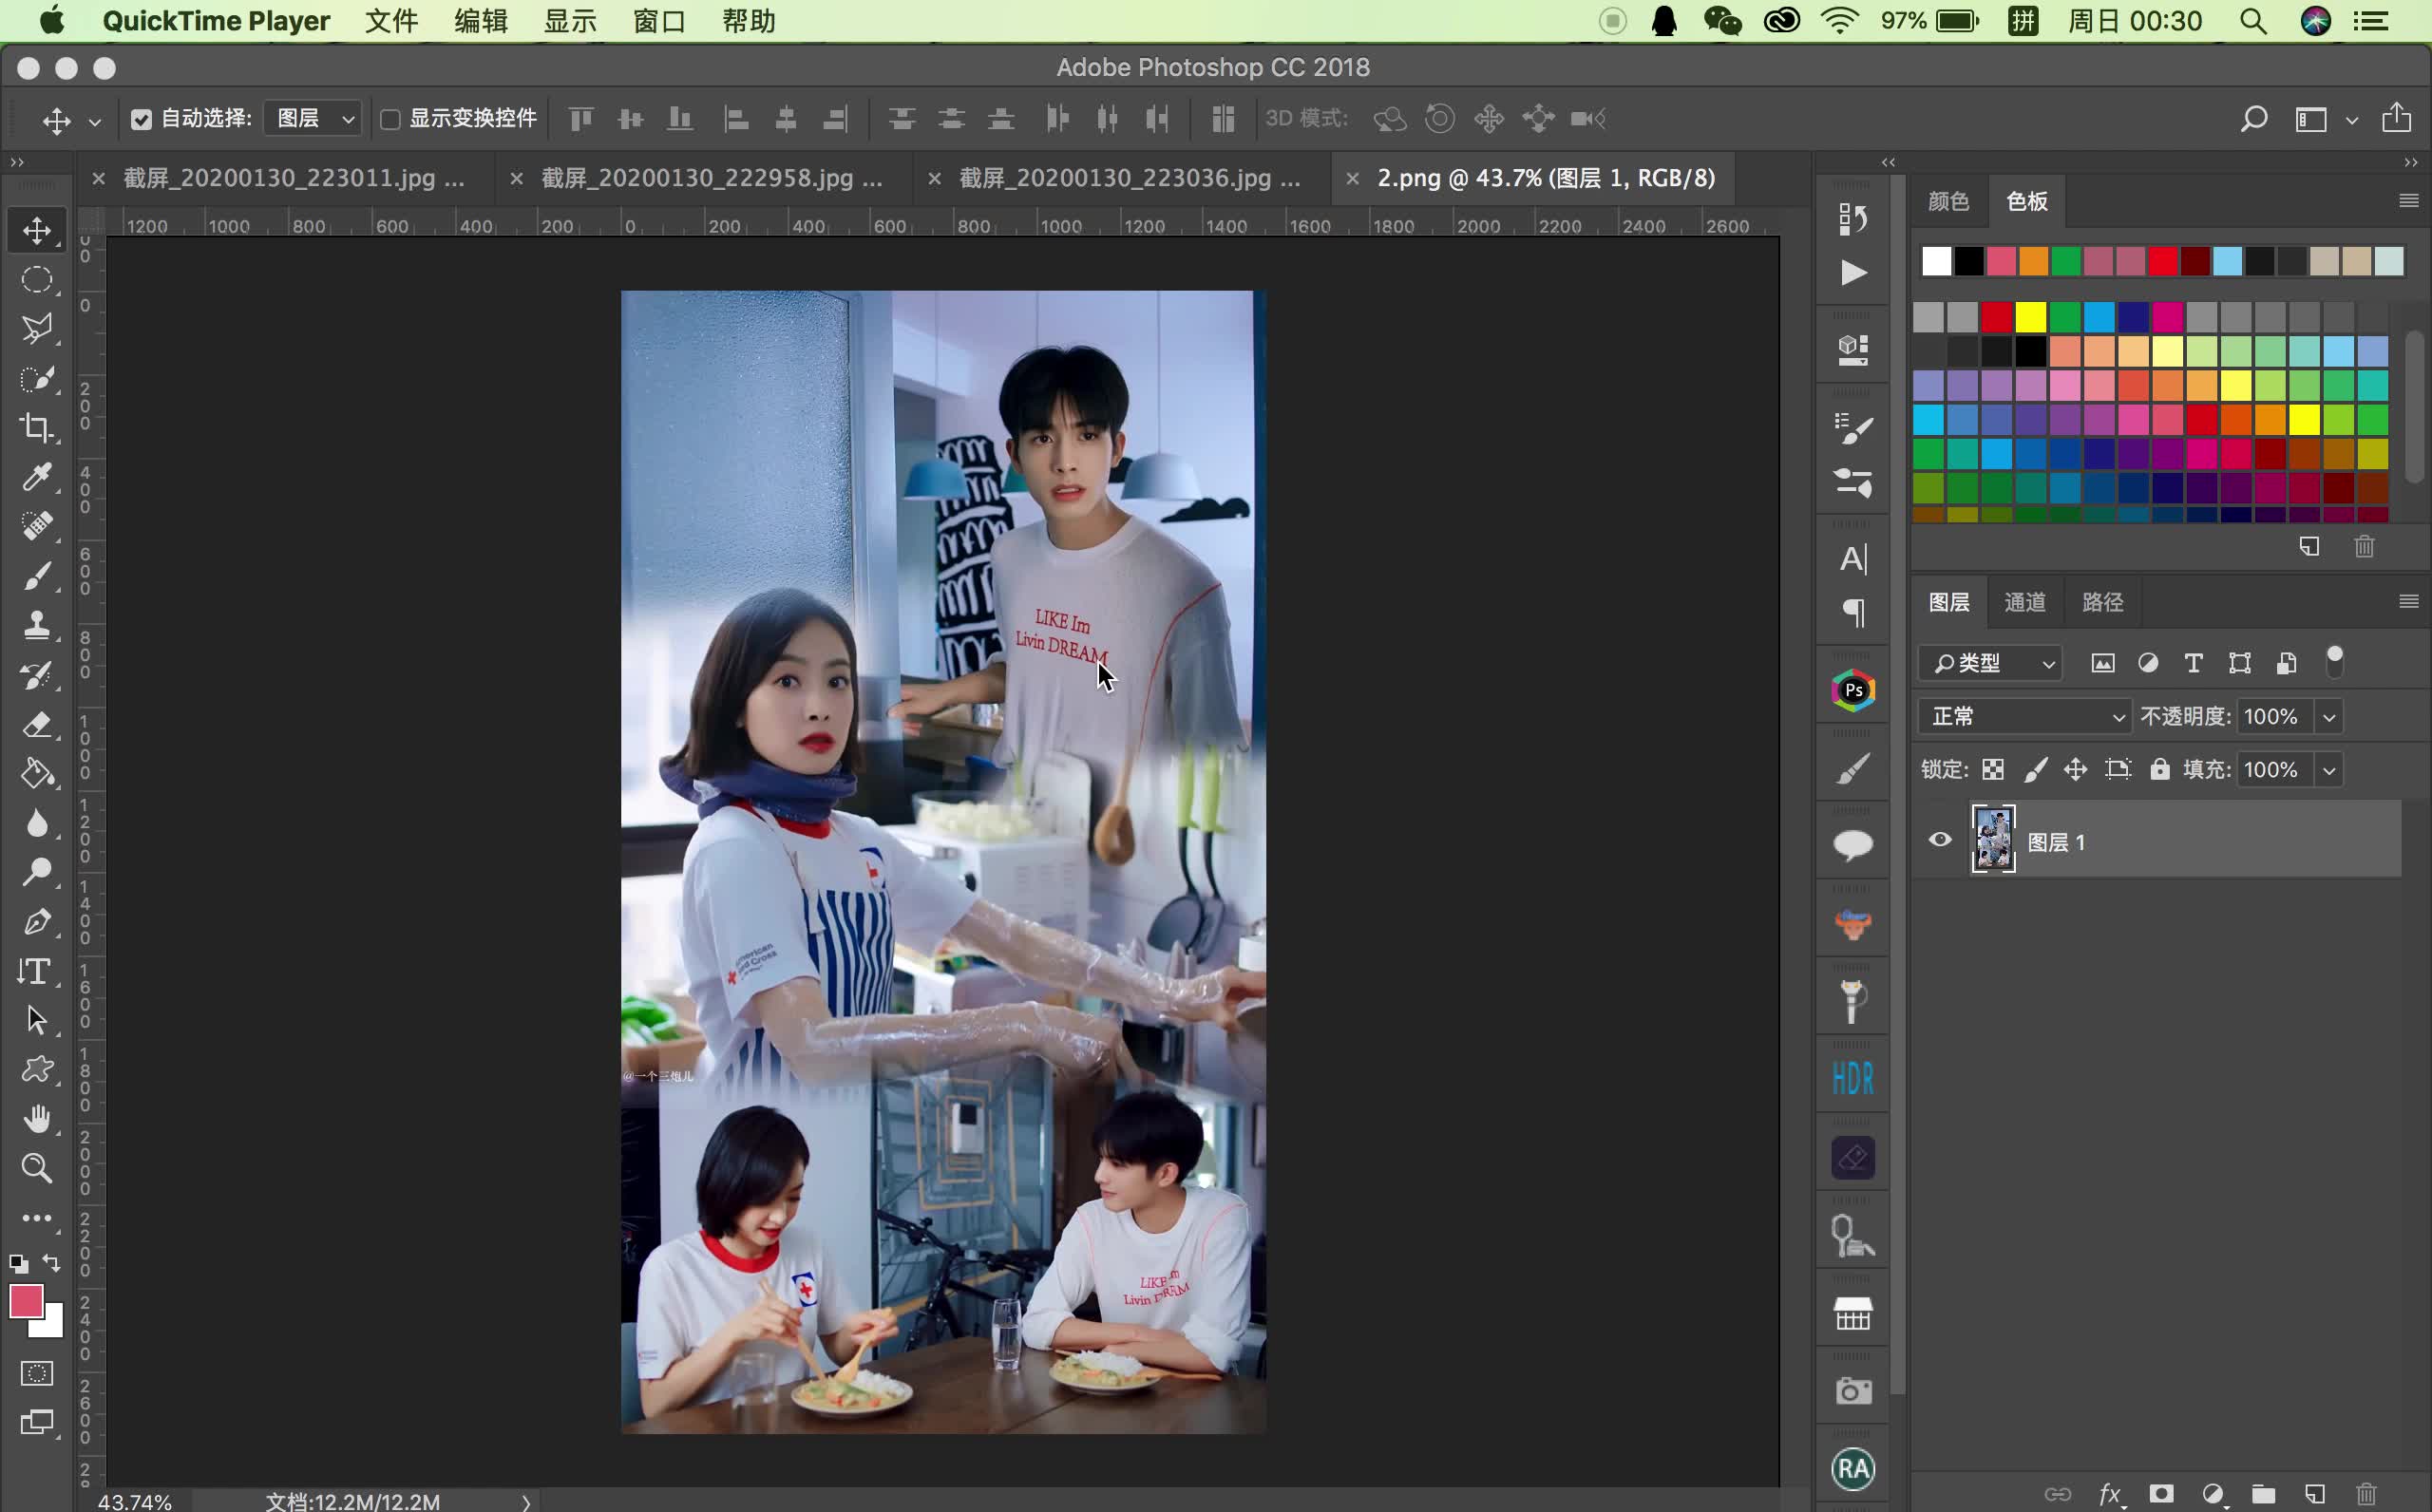
Task: Toggle pixel layer filter
Action: (x=2103, y=663)
